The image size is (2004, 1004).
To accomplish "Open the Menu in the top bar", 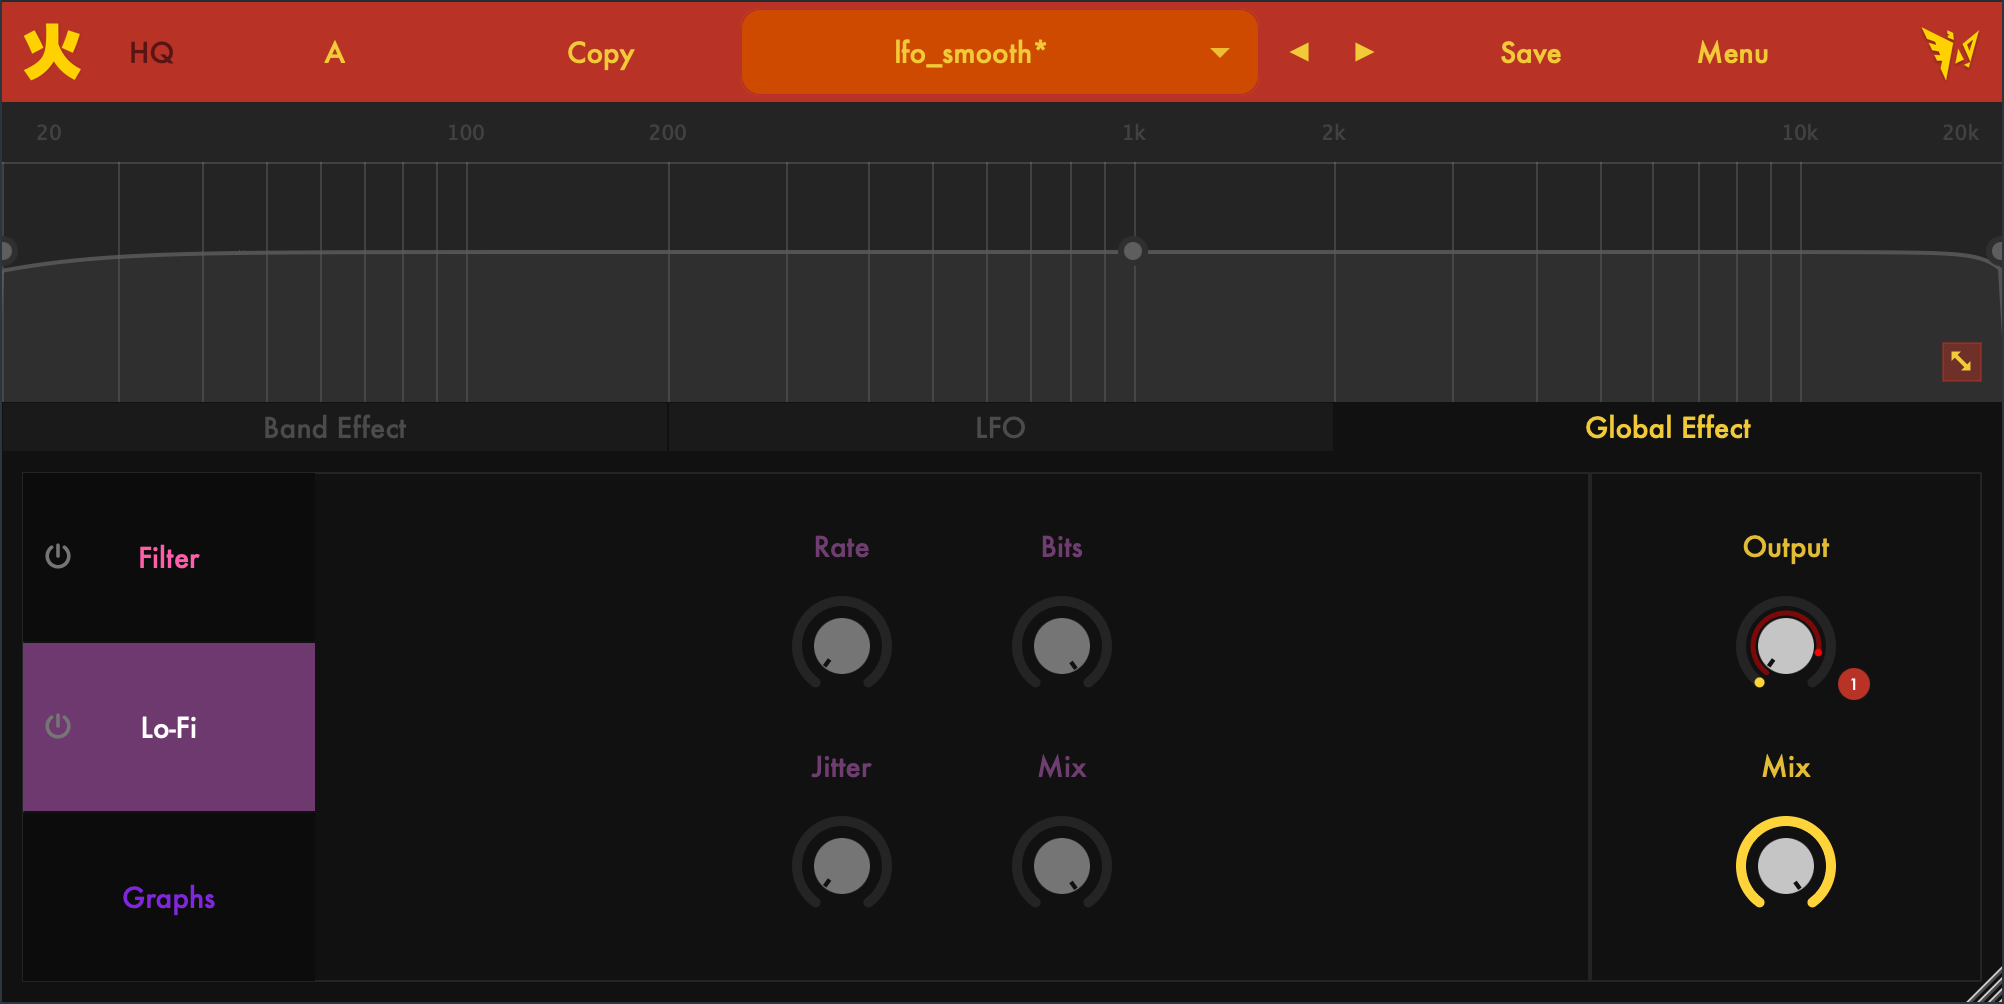I will [x=1732, y=53].
